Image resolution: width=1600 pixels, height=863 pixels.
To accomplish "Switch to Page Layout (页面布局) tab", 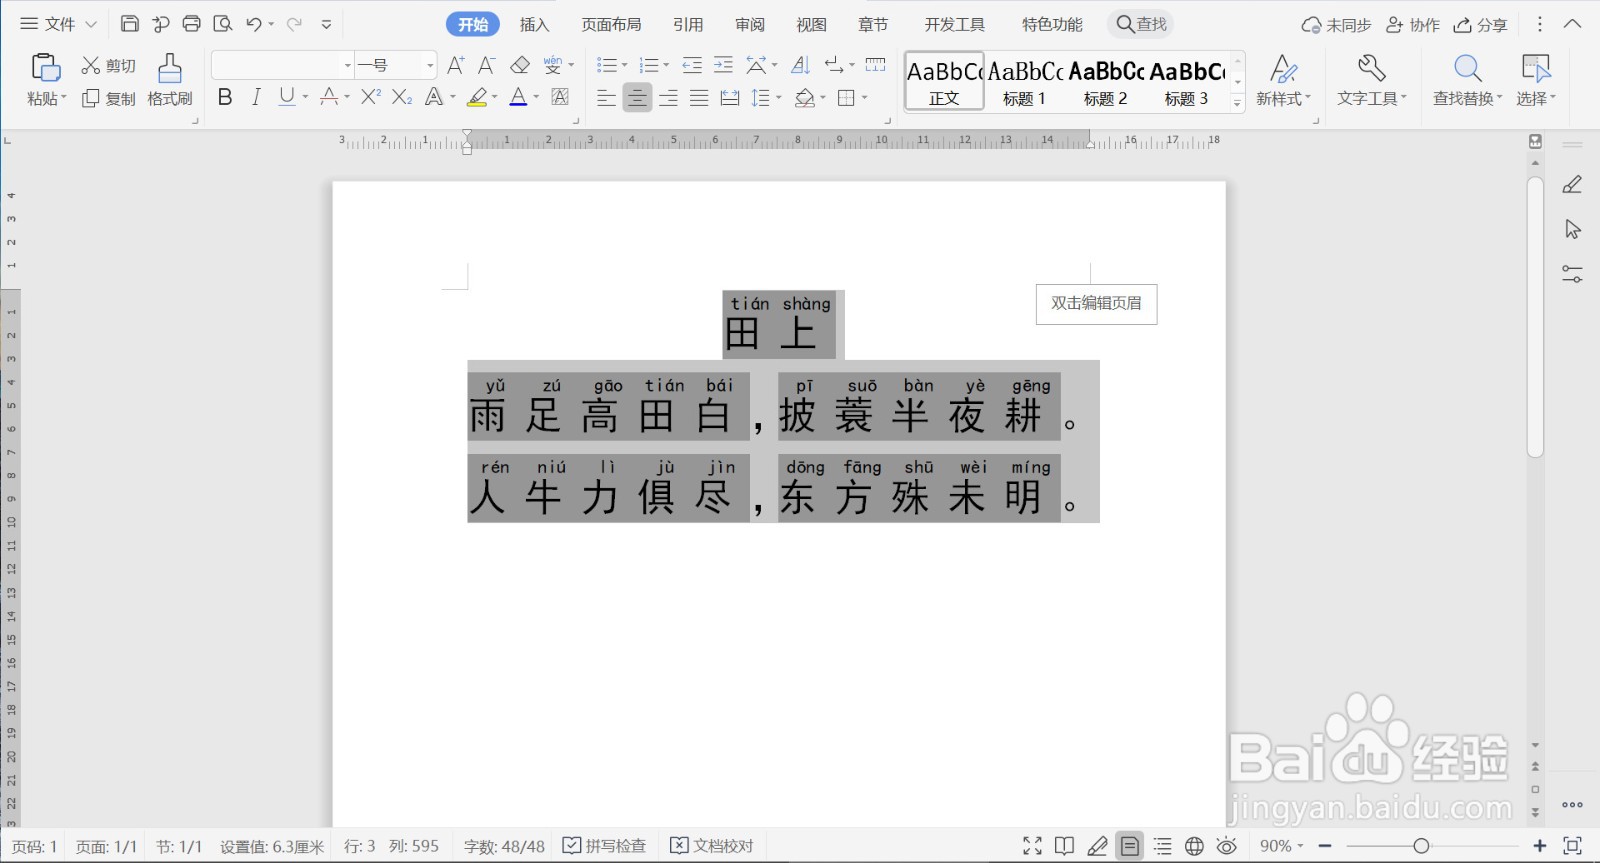I will tap(611, 24).
